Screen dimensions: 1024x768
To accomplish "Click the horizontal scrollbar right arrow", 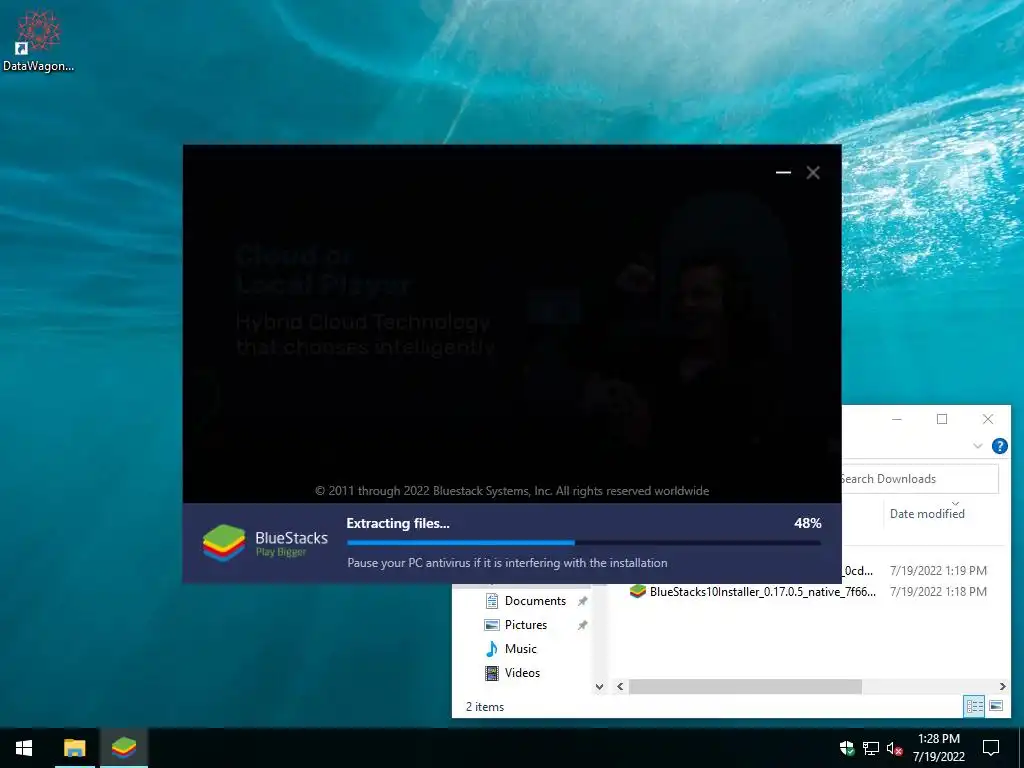I will pos(1002,686).
